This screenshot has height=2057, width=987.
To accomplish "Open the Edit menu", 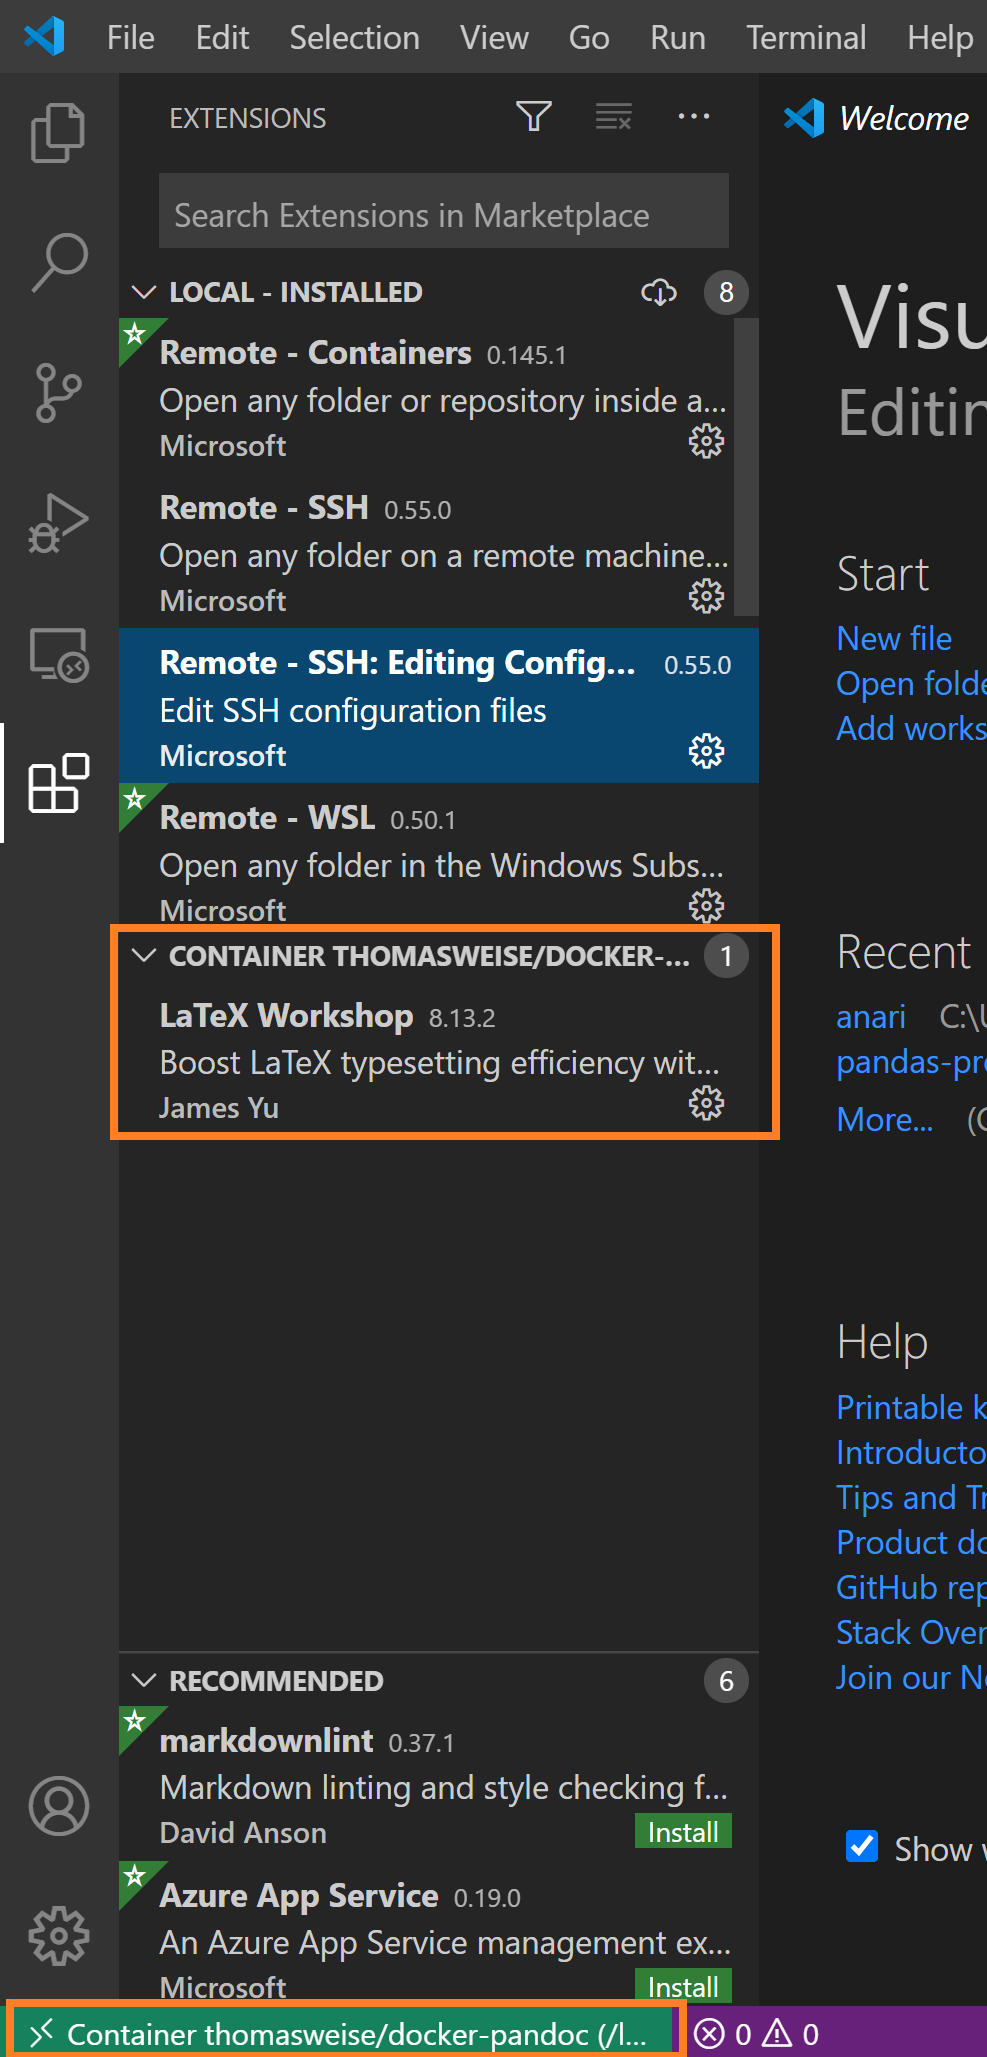I will [x=222, y=38].
